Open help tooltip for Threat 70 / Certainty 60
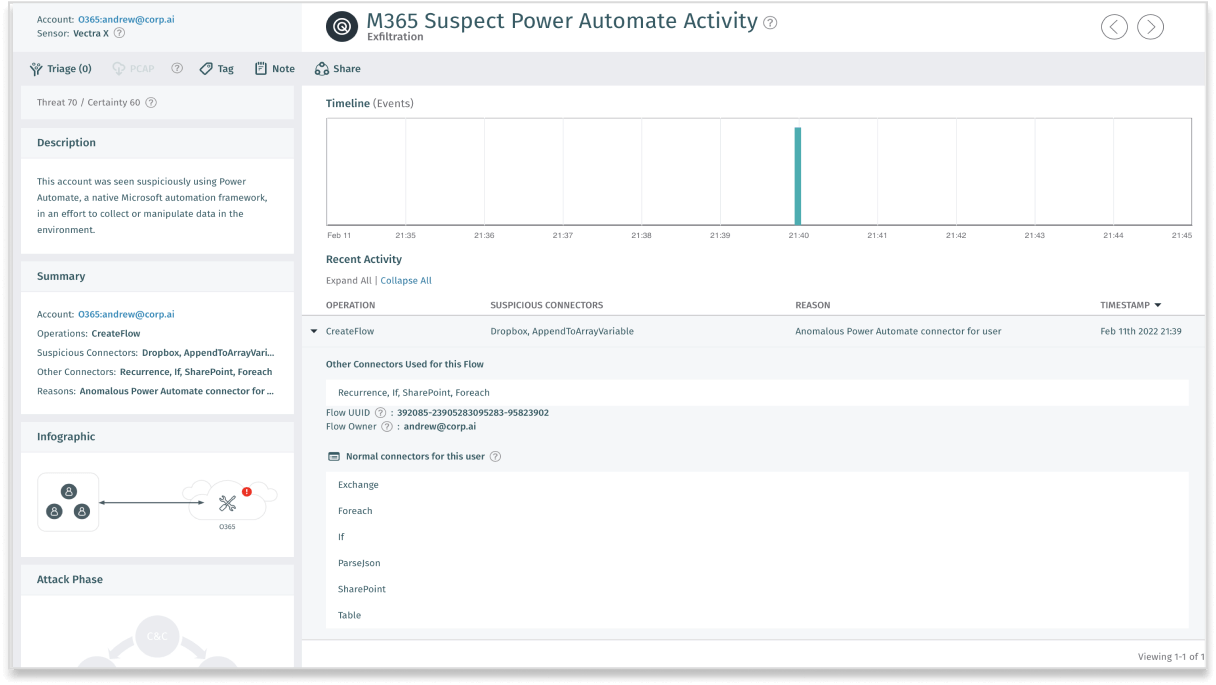Viewport: 1216px width, 685px height. (150, 102)
